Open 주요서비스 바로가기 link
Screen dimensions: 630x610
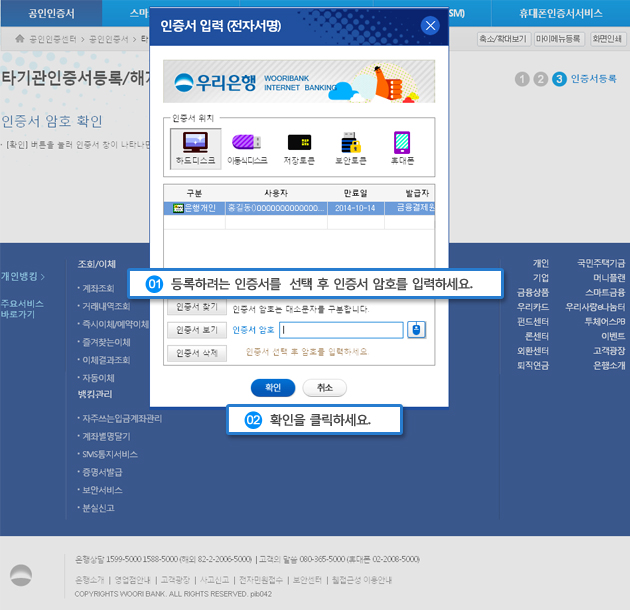pos(22,309)
